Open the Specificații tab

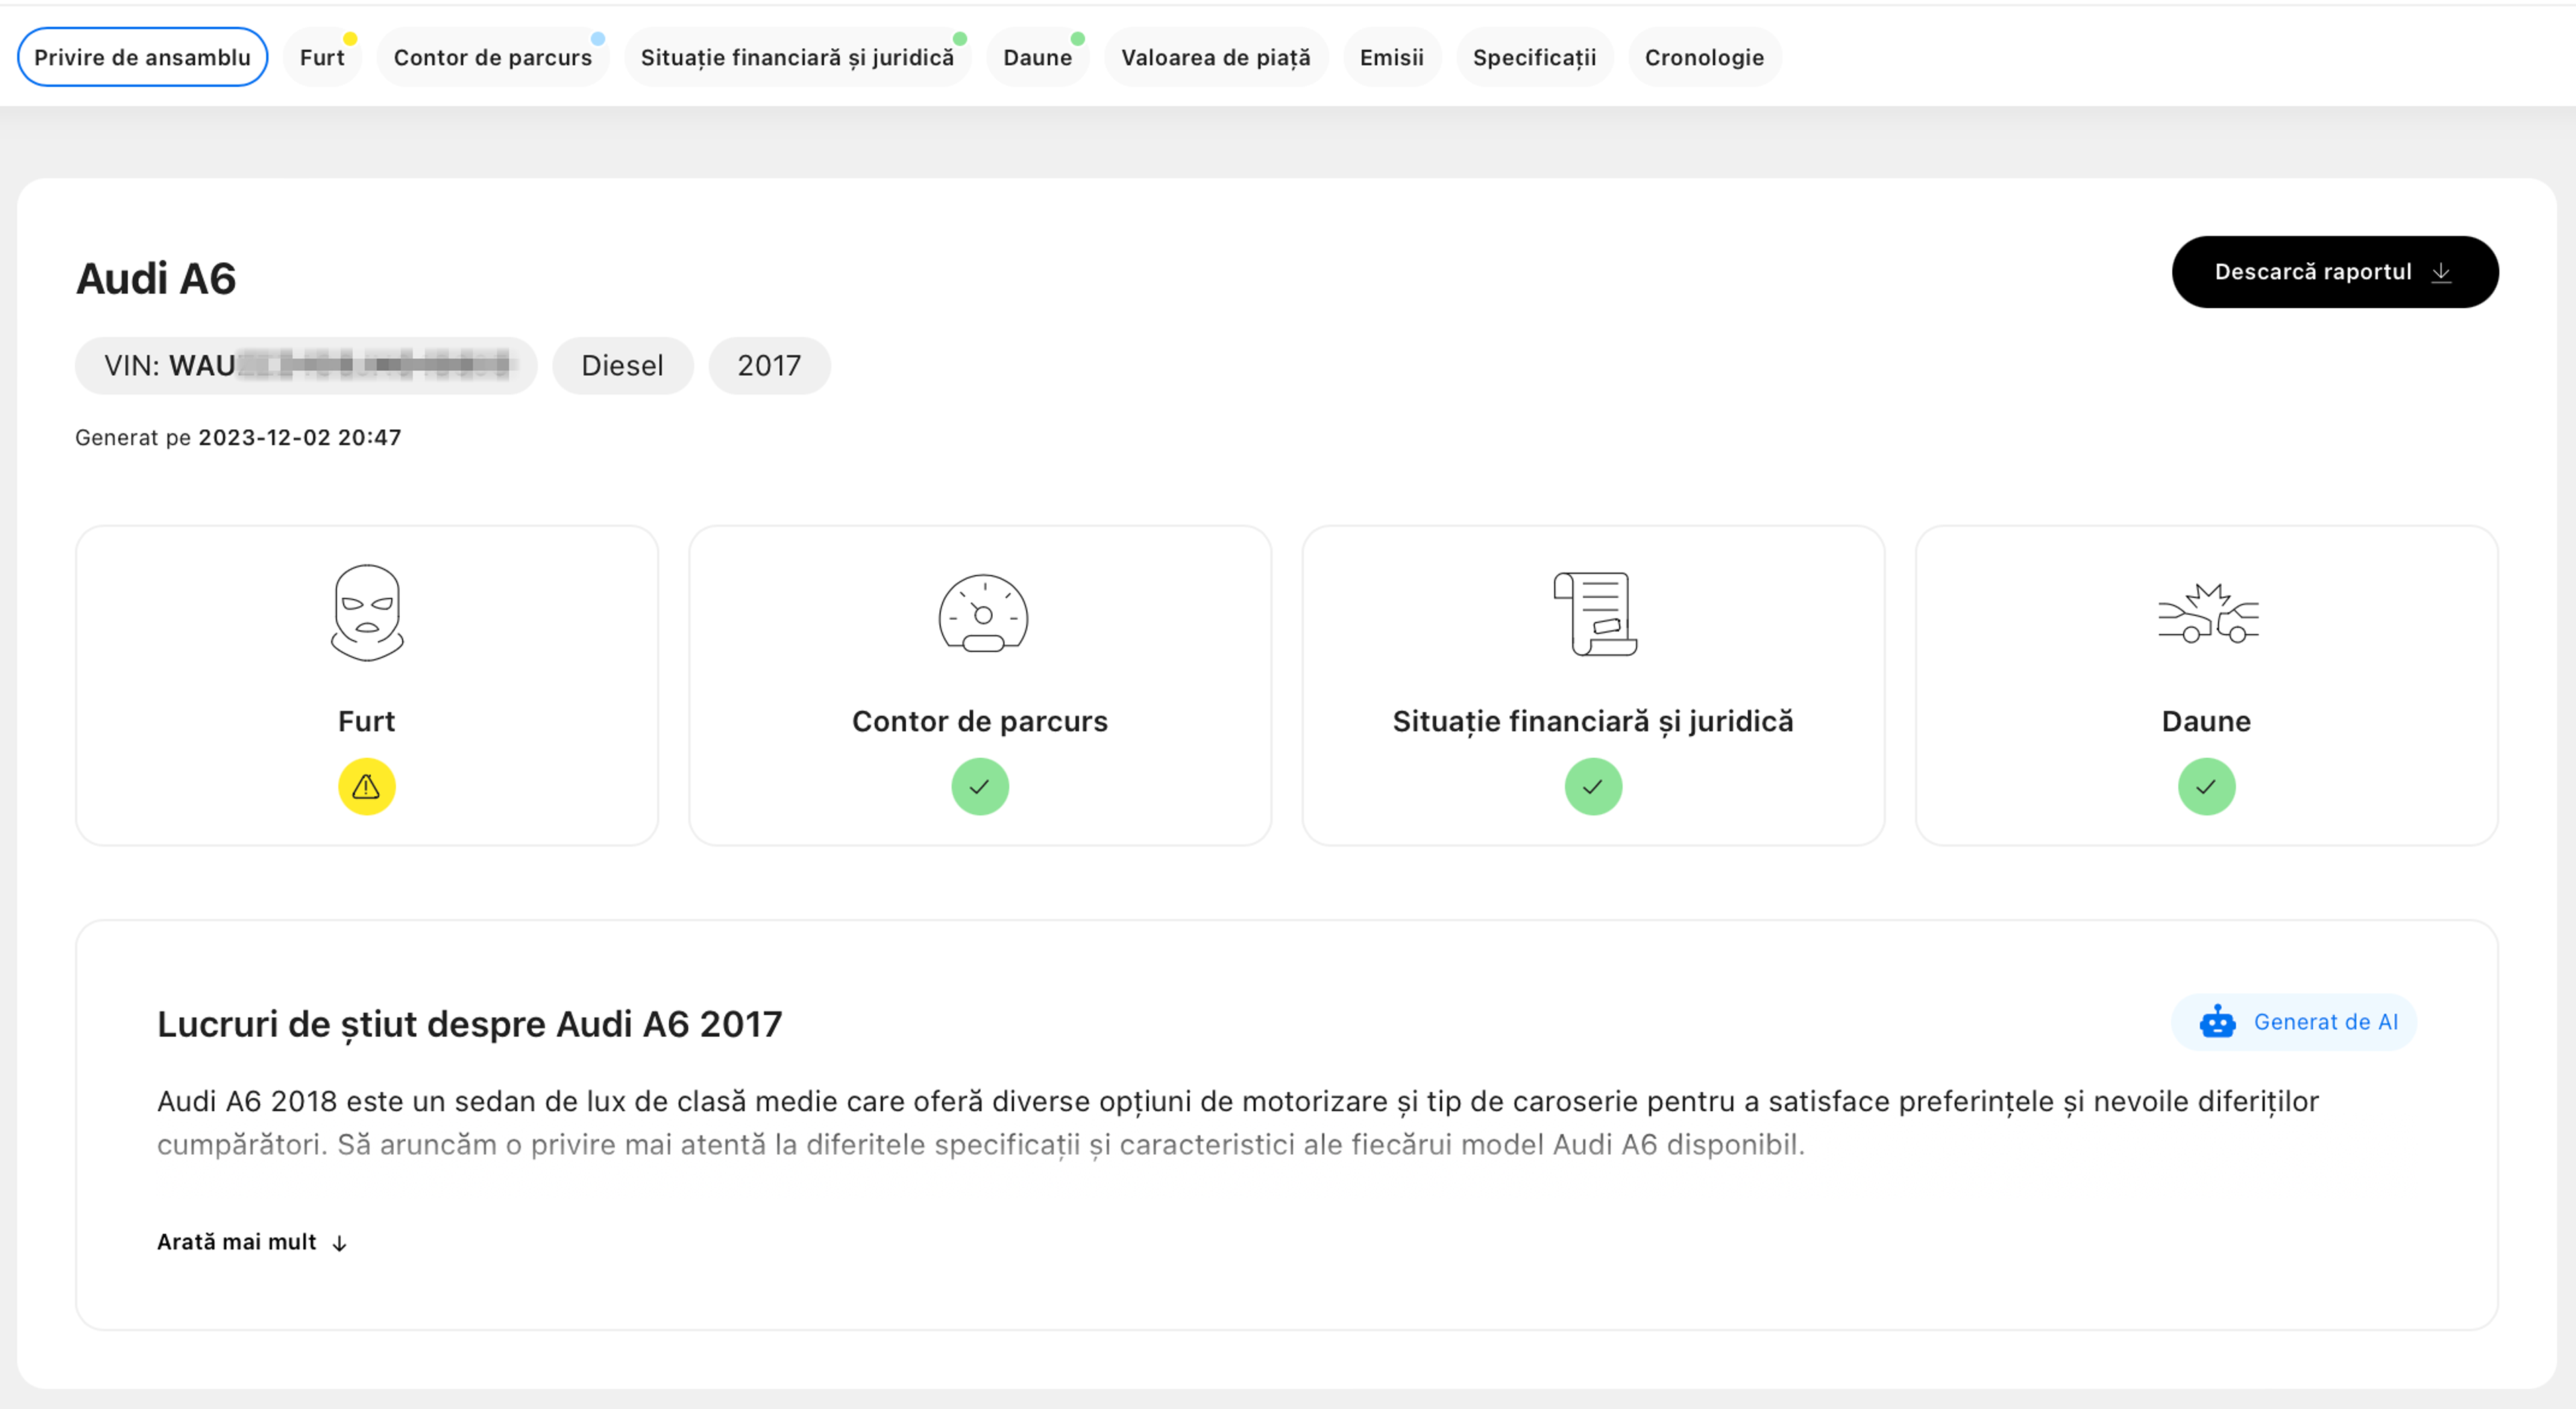tap(1534, 57)
